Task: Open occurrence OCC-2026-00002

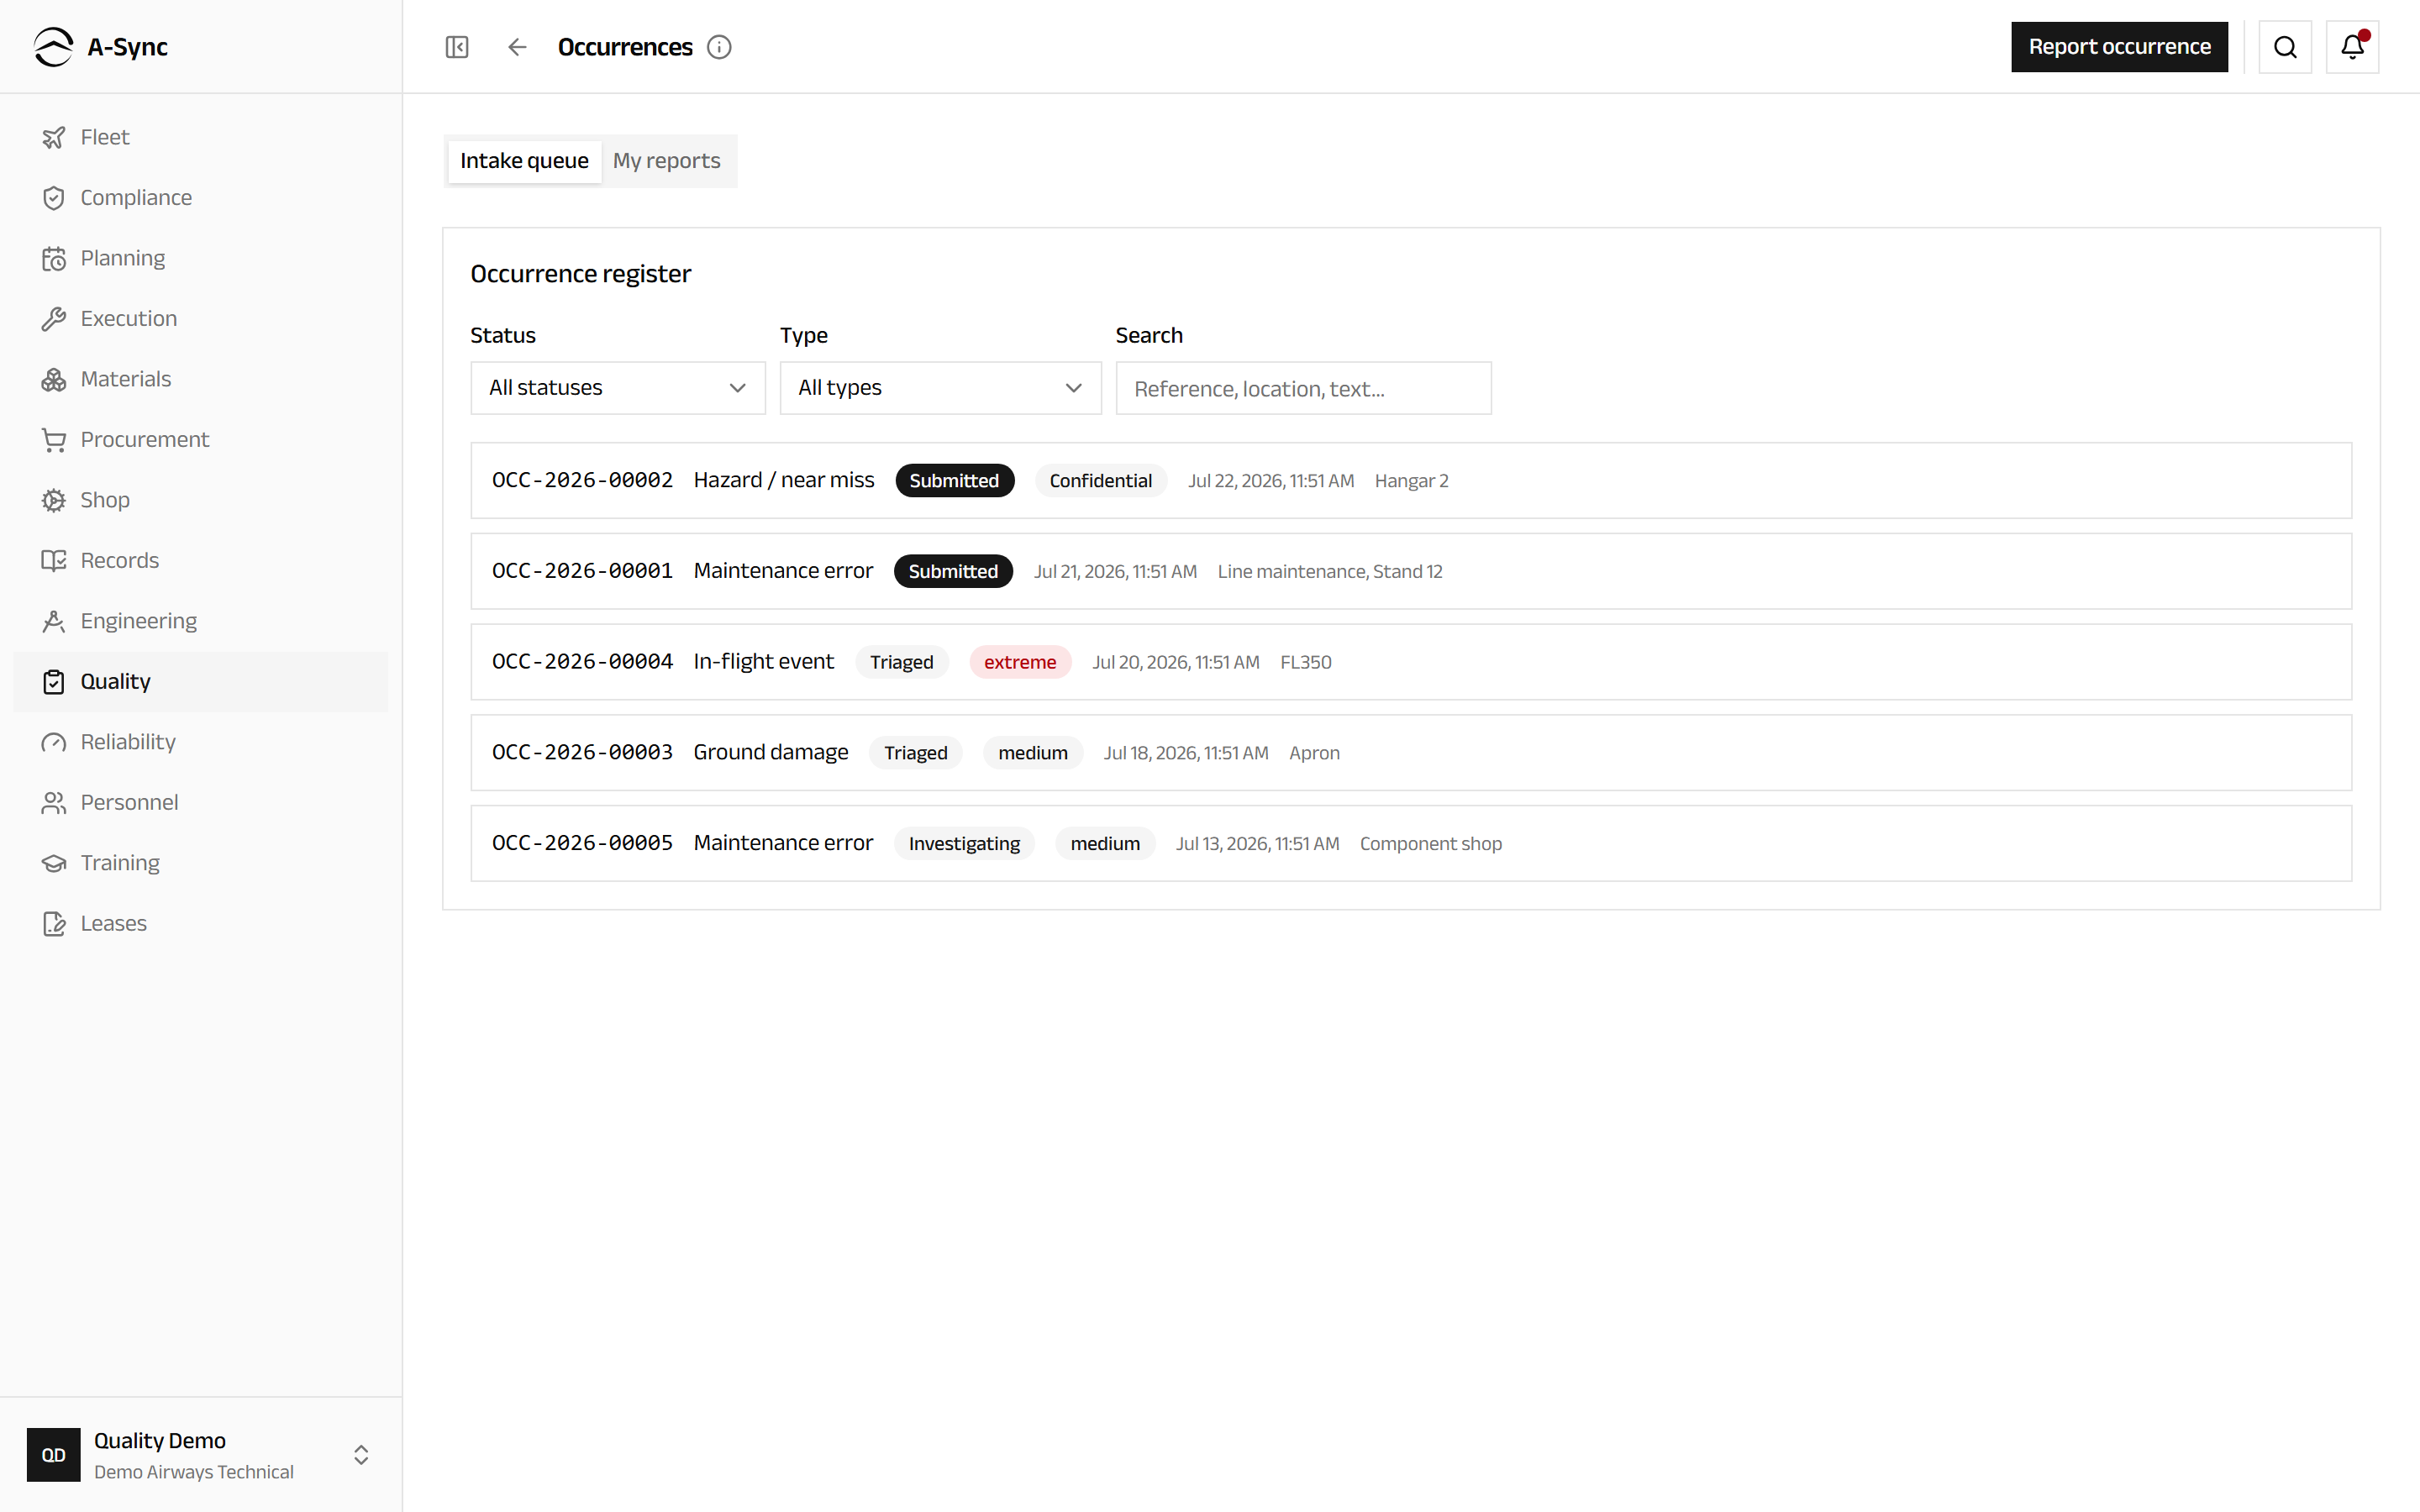Action: pos(1411,481)
